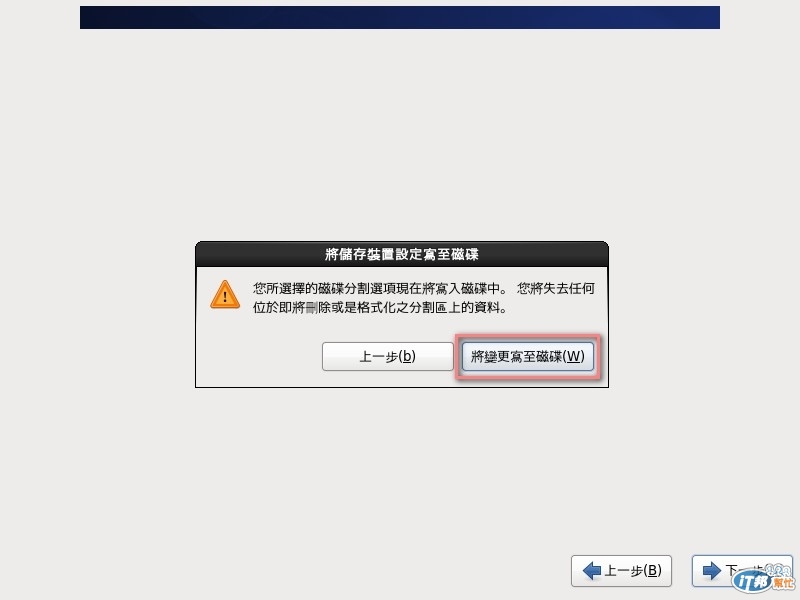The image size is (800, 600).
Task: Click the orange warning triangle icon
Action: pyautogui.click(x=225, y=295)
